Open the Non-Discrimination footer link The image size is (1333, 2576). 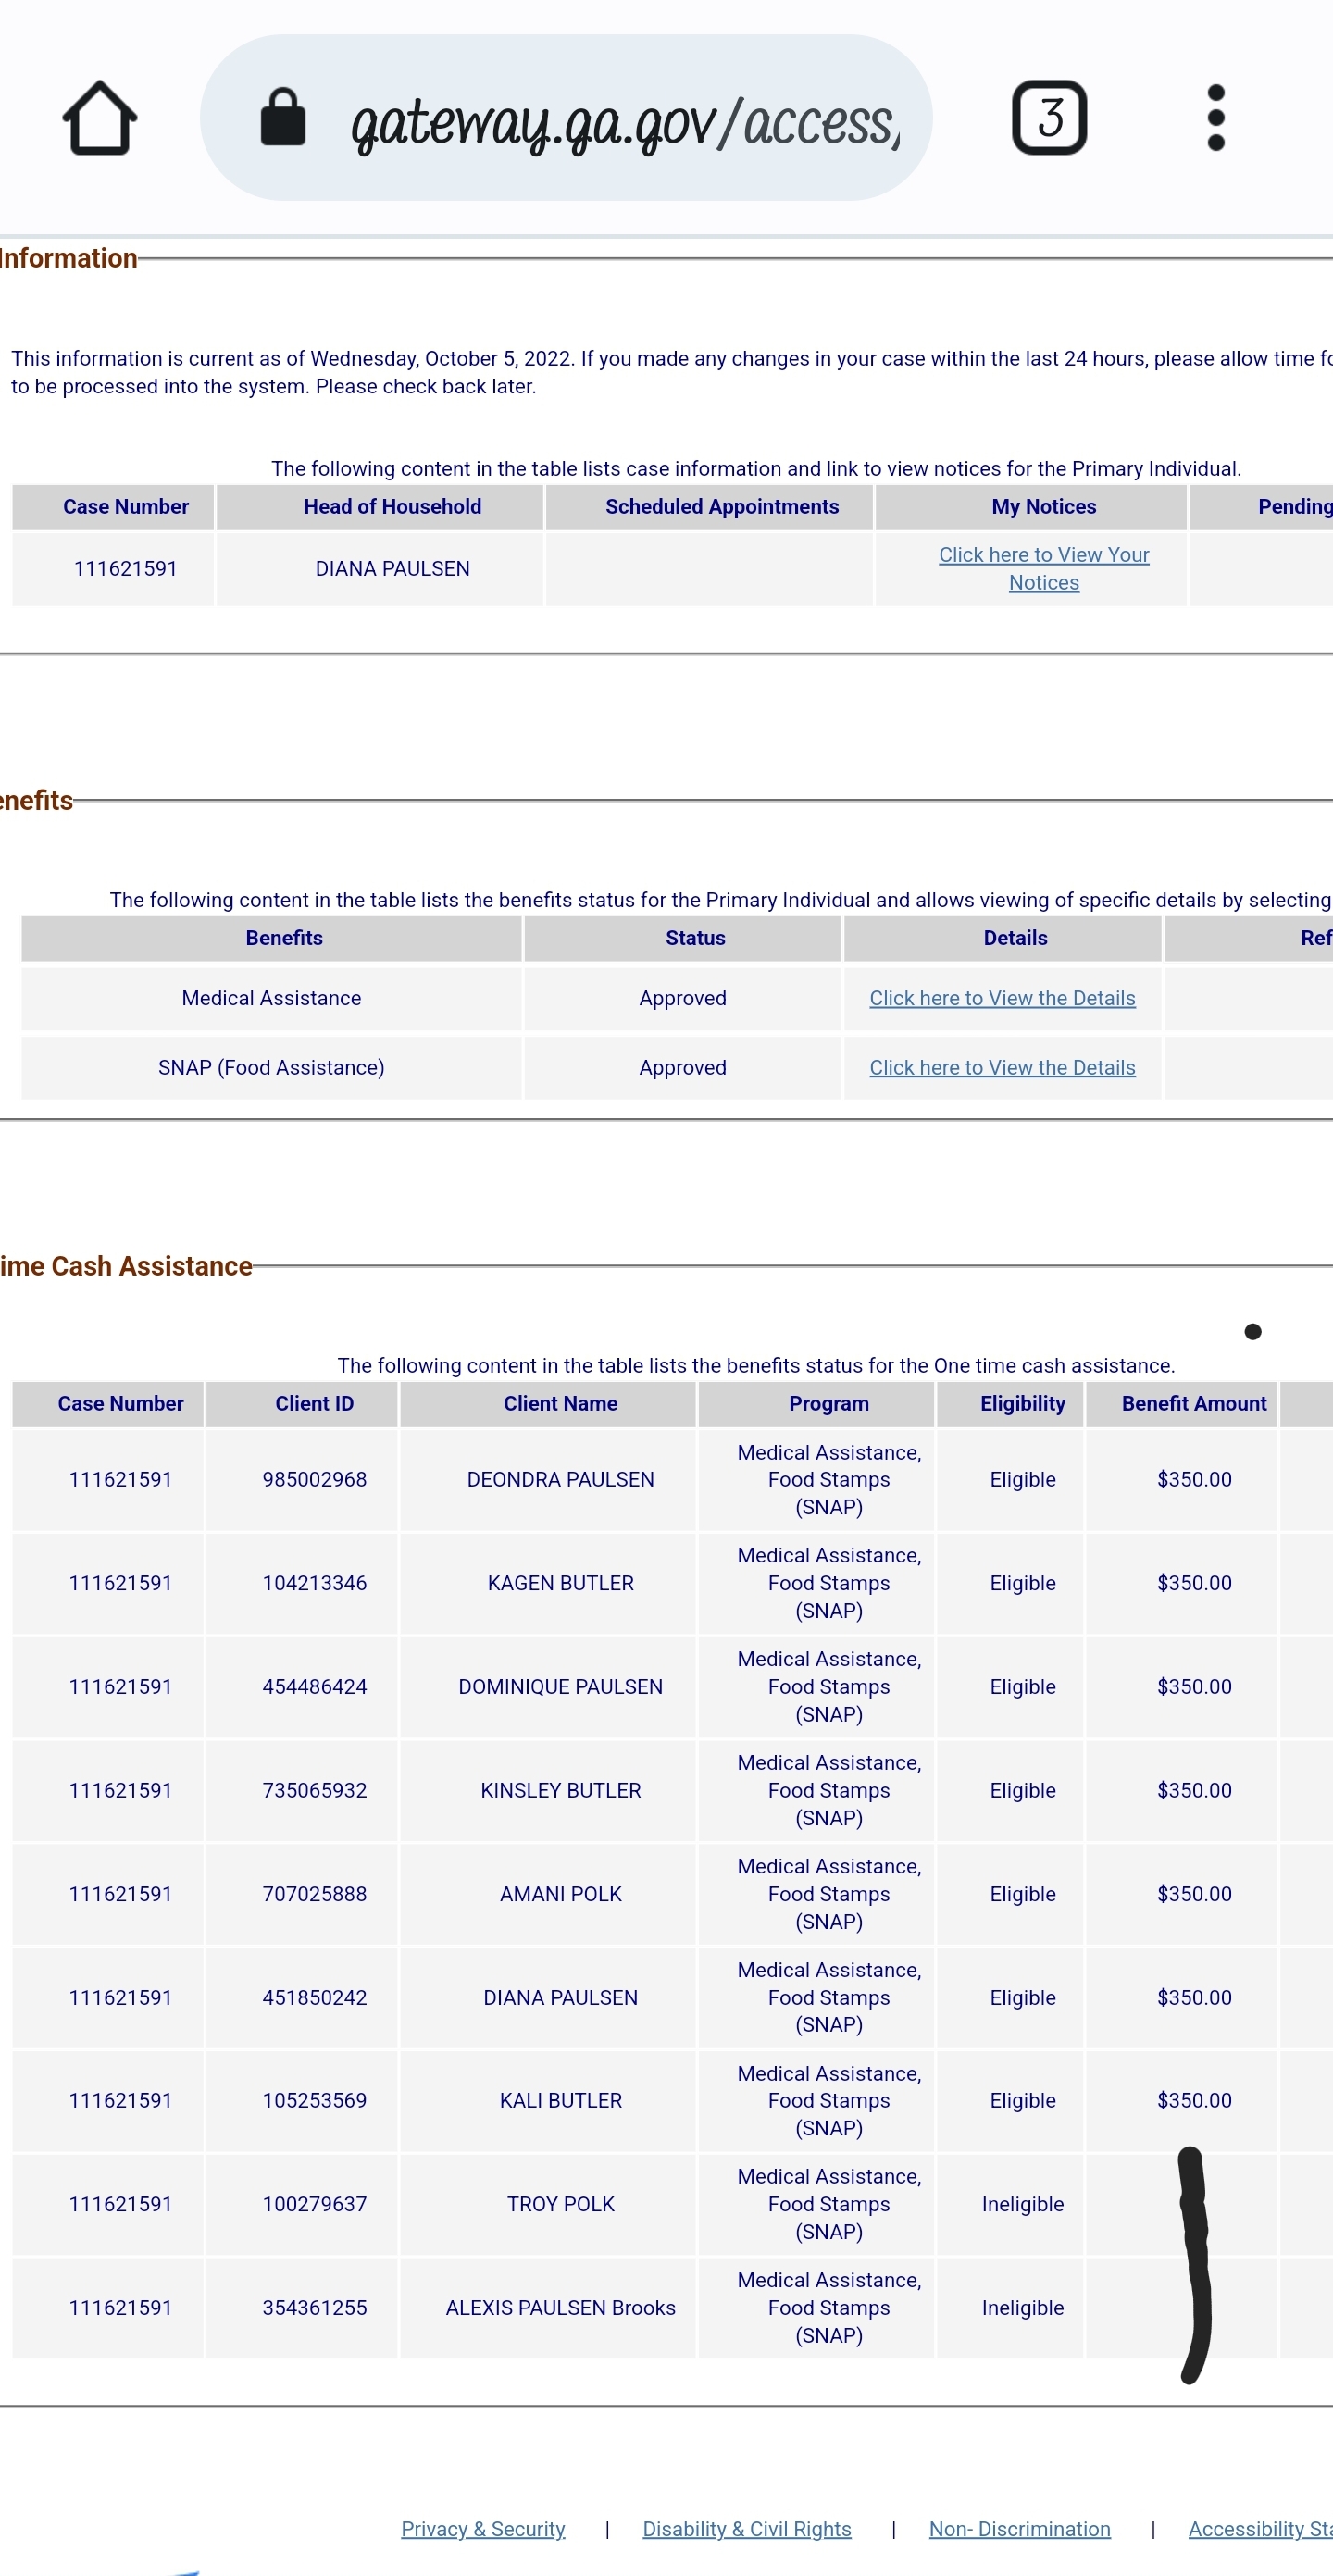1019,2528
